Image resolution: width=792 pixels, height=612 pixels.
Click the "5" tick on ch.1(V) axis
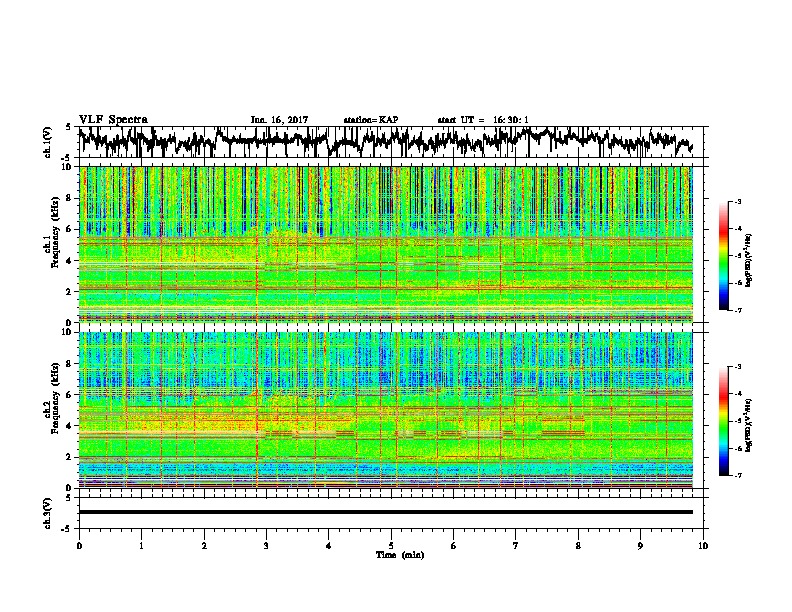[x=68, y=127]
